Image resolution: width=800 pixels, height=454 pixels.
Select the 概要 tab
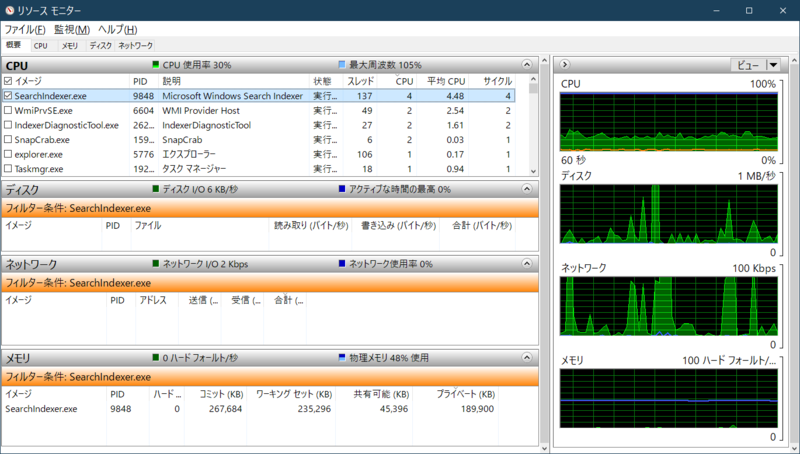14,45
